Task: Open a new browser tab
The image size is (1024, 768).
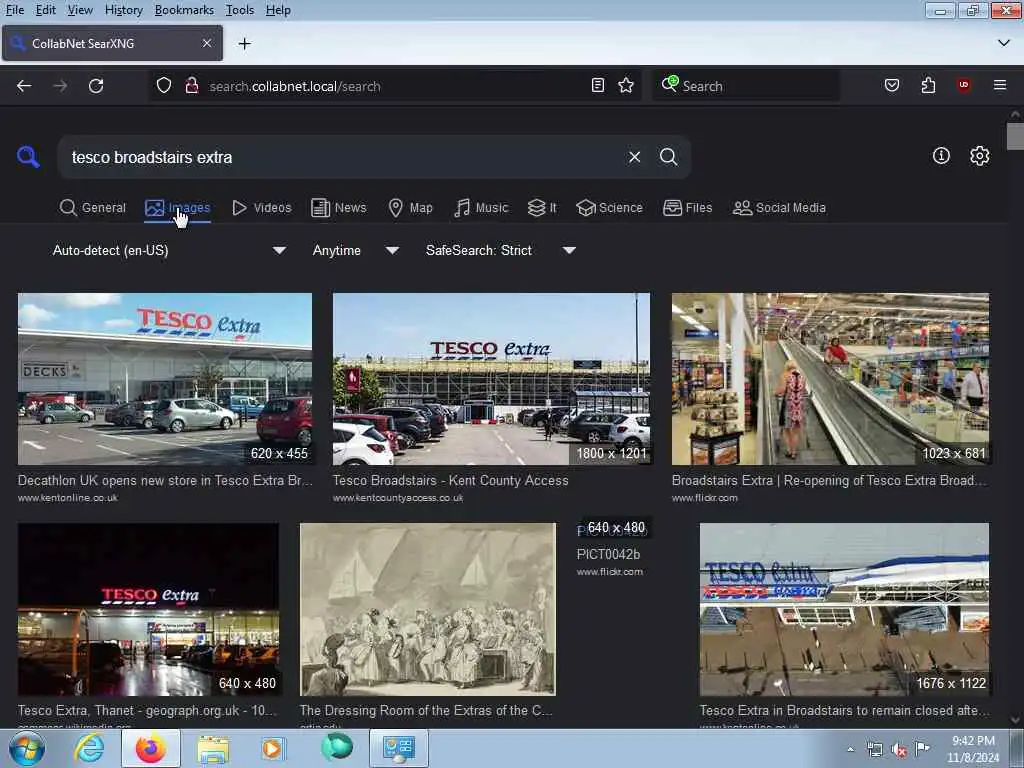Action: pyautogui.click(x=244, y=44)
